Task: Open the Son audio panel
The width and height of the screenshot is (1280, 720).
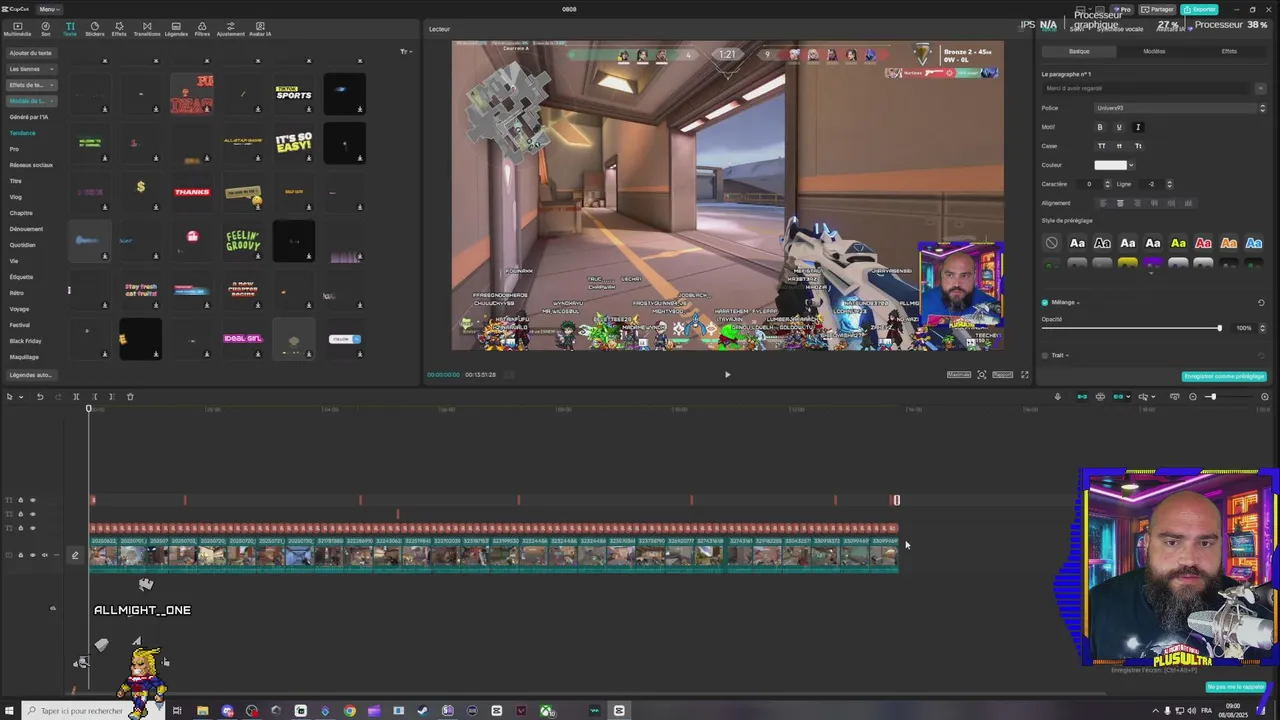Action: (x=46, y=29)
